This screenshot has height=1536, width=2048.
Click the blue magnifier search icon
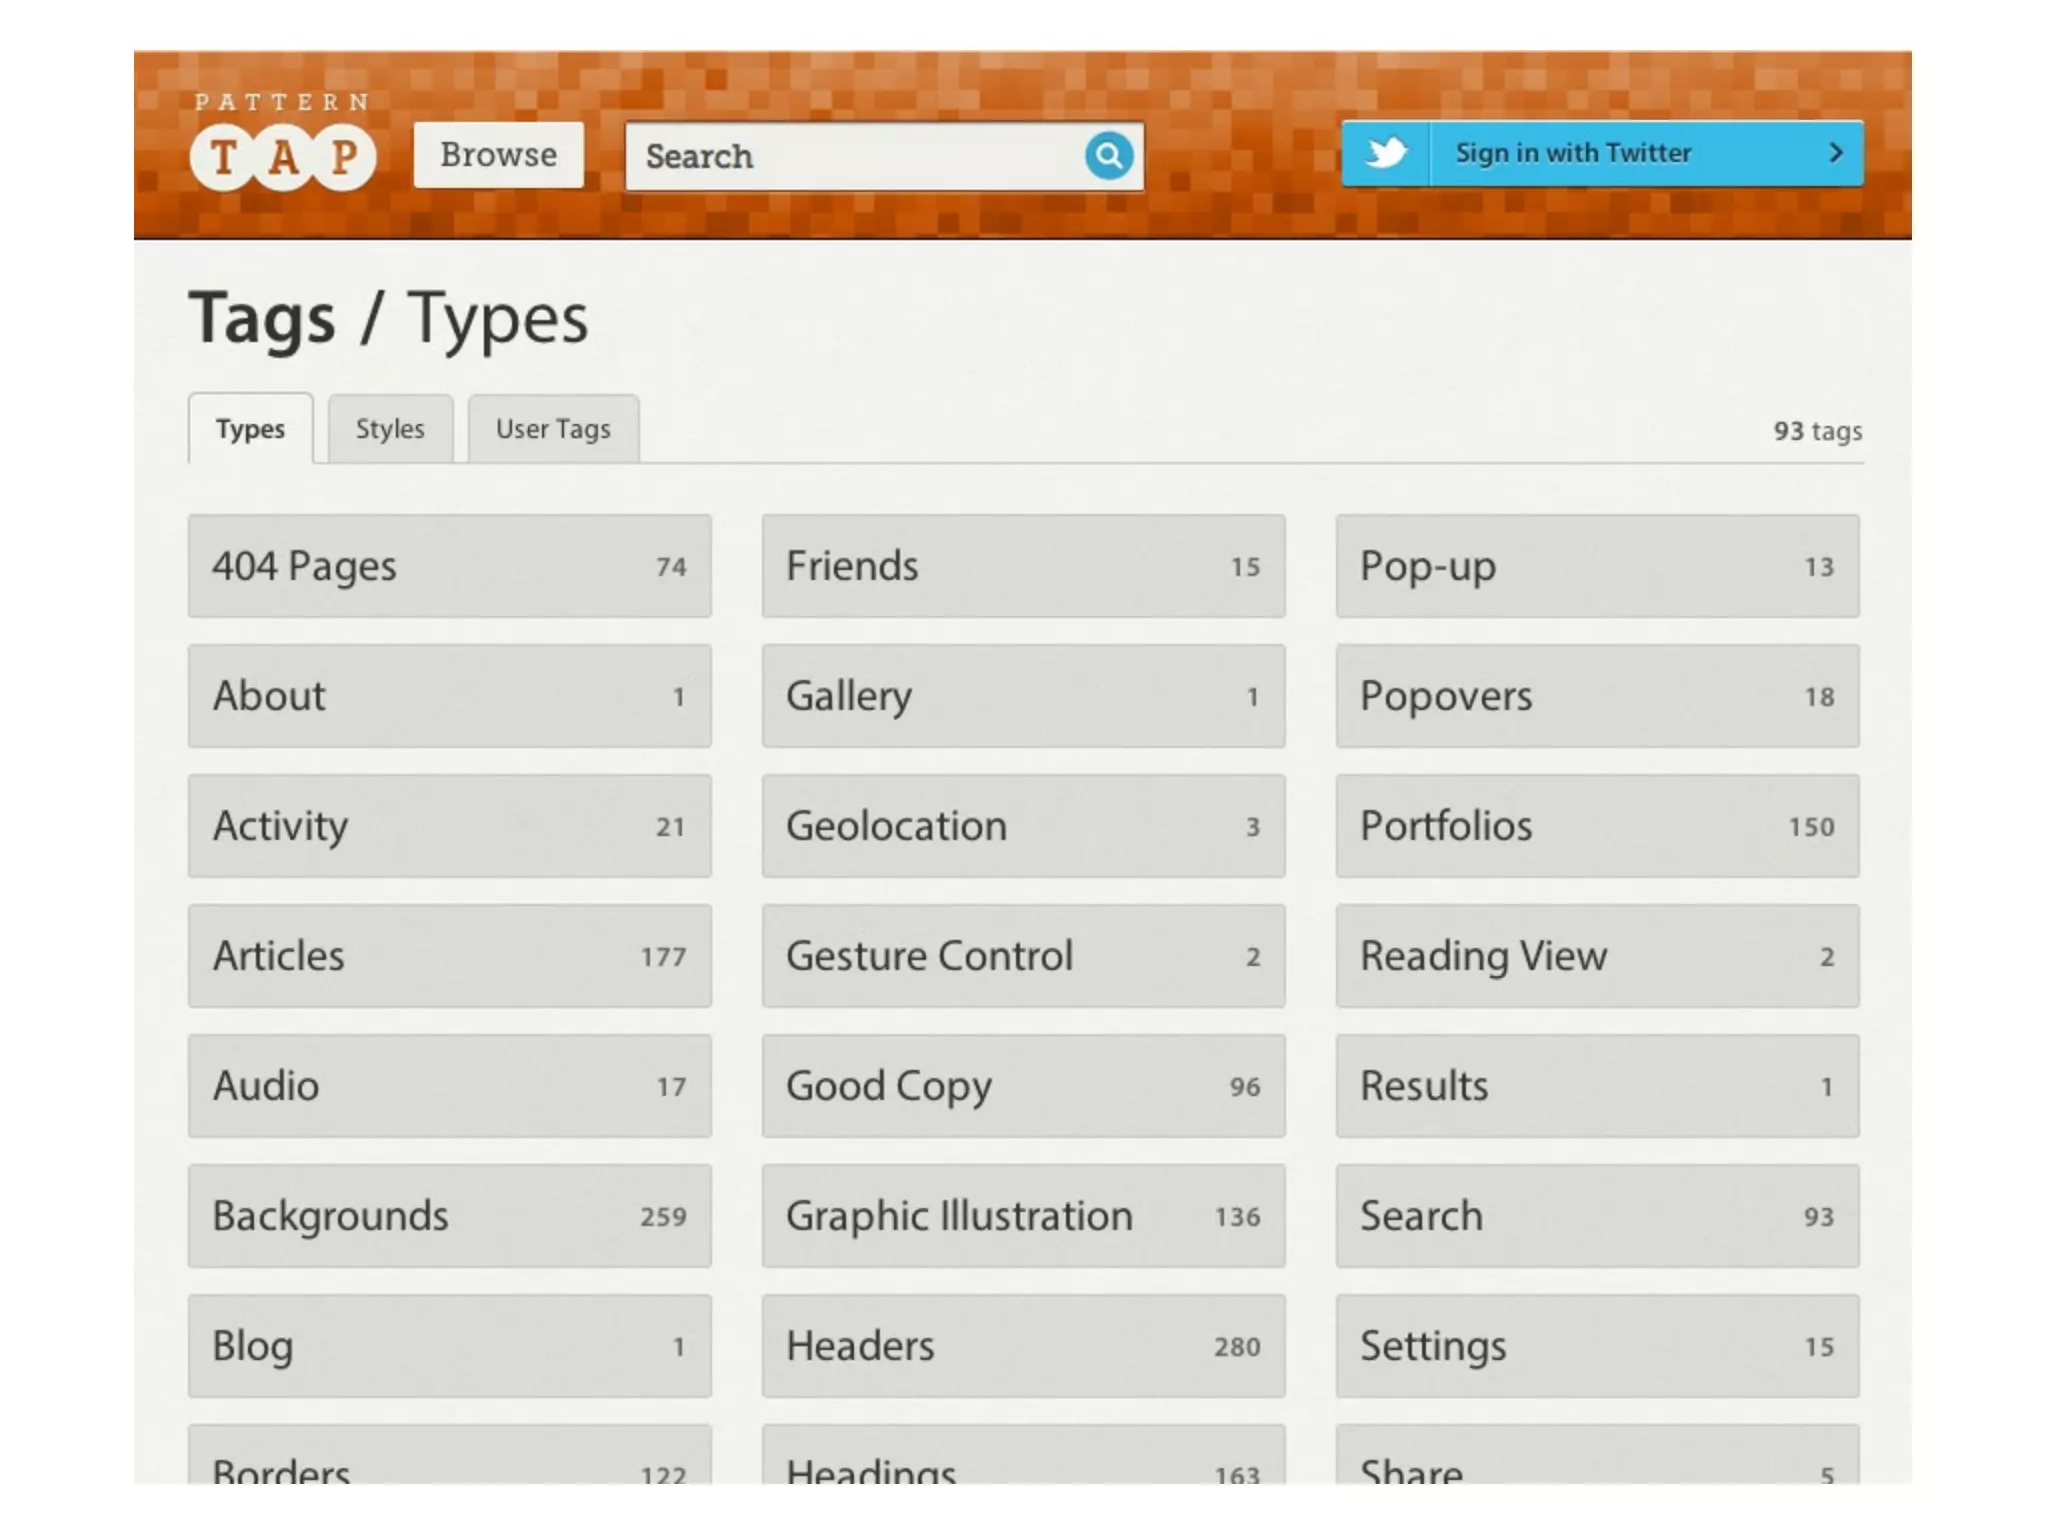pyautogui.click(x=1108, y=156)
